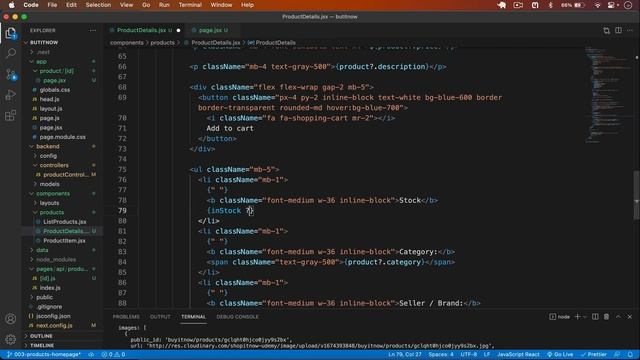The width and height of the screenshot is (640, 360).
Task: Open globals.css file
Action: 55,90
